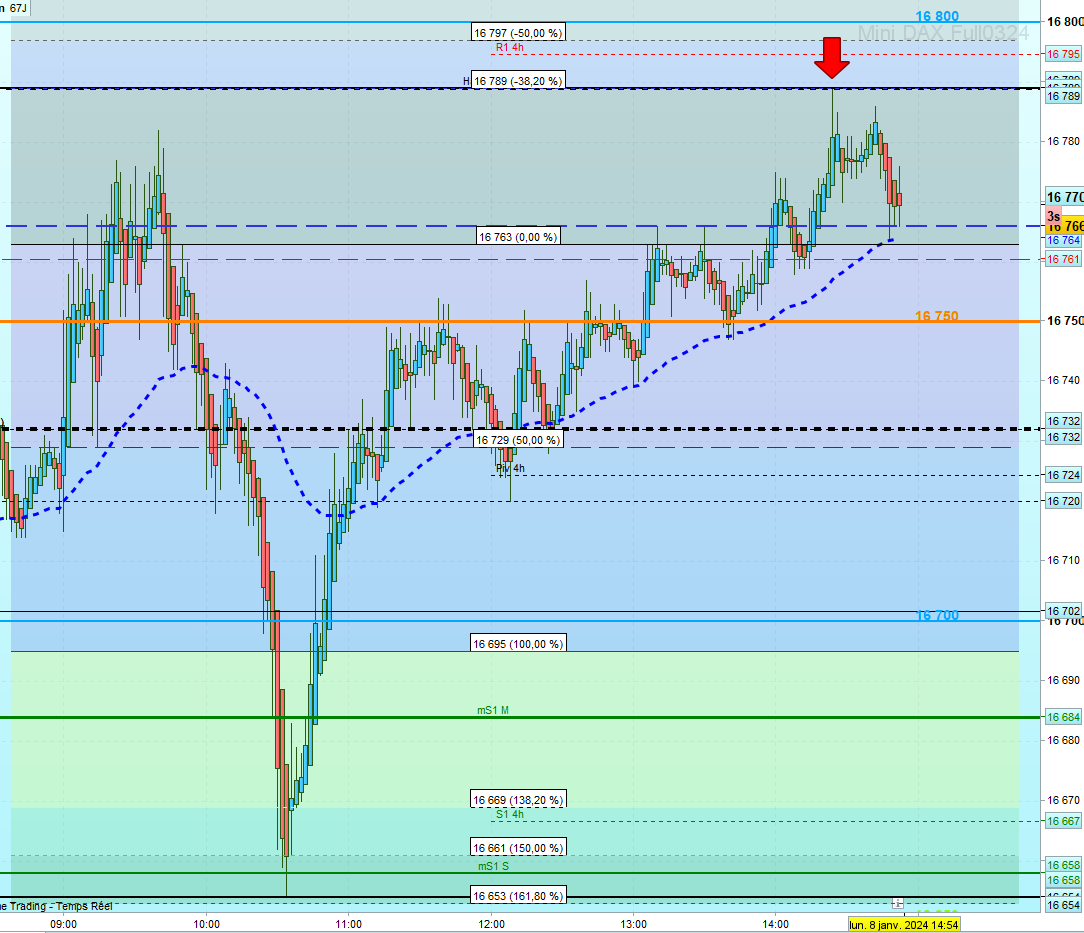
Task: Click the 16 780 value on price axis
Action: pos(1063,141)
